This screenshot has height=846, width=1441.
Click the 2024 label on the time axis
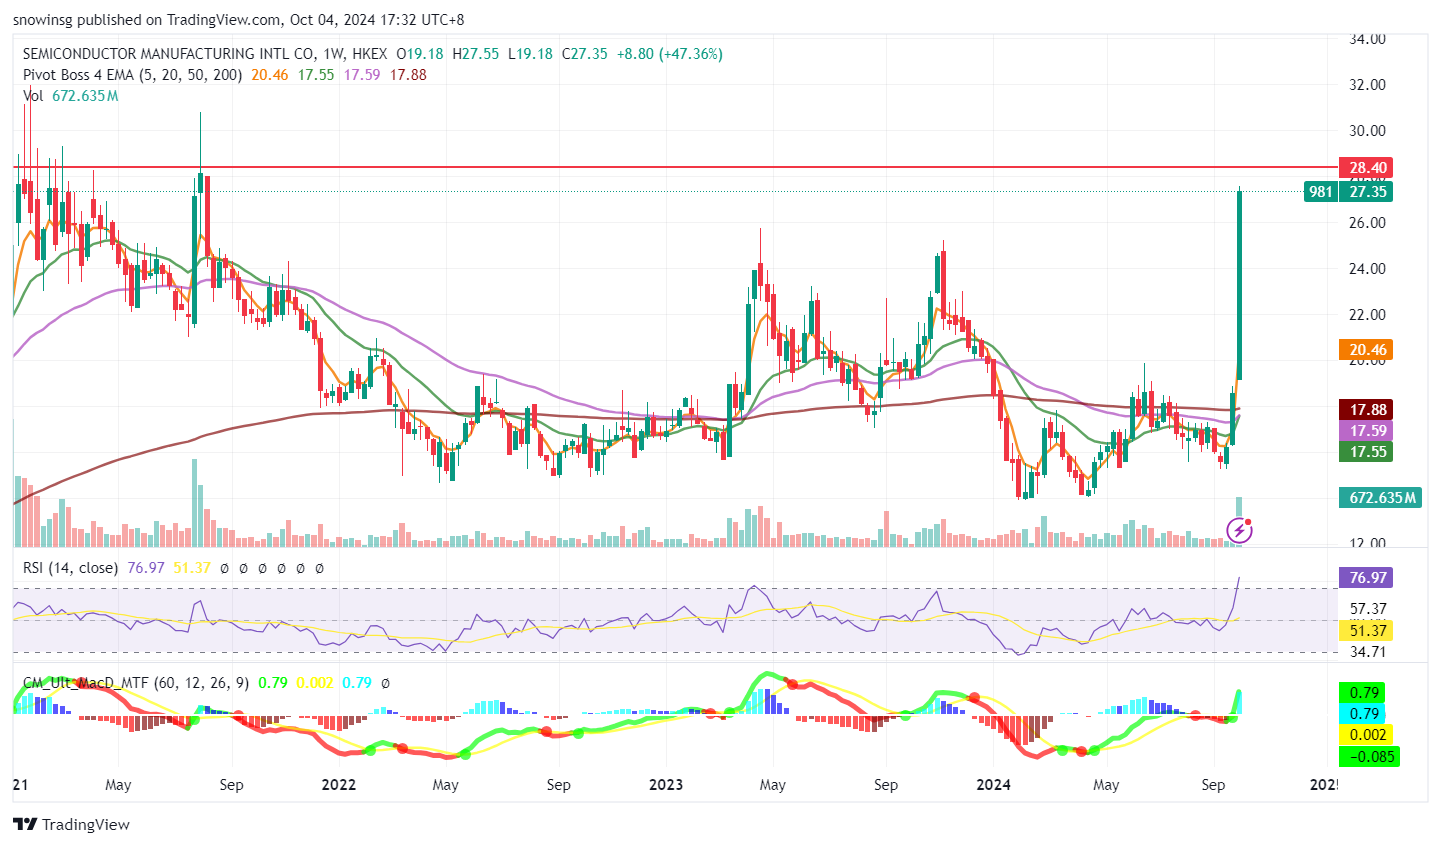(x=993, y=785)
